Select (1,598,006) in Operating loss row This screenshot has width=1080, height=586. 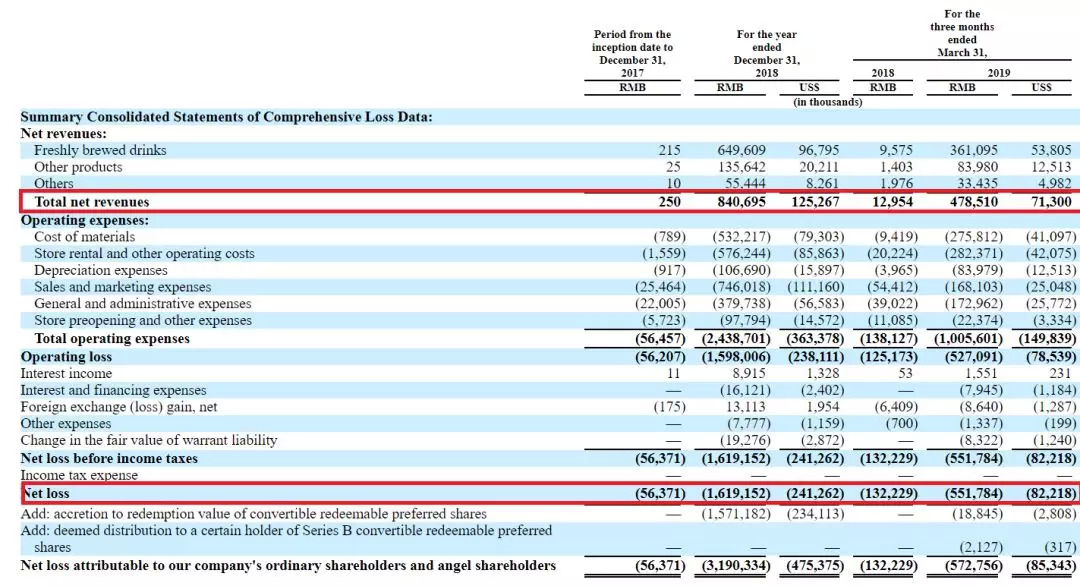736,357
